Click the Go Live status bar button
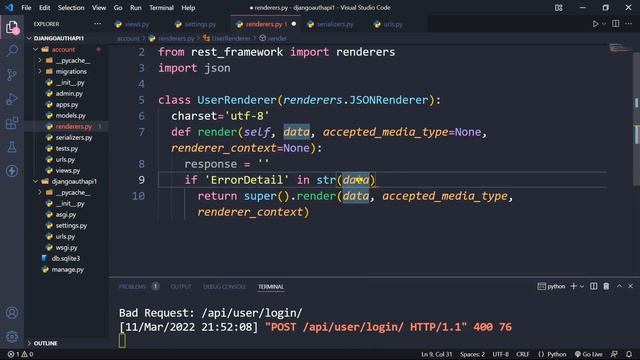Viewport: 640px width, 360px height. coord(588,354)
